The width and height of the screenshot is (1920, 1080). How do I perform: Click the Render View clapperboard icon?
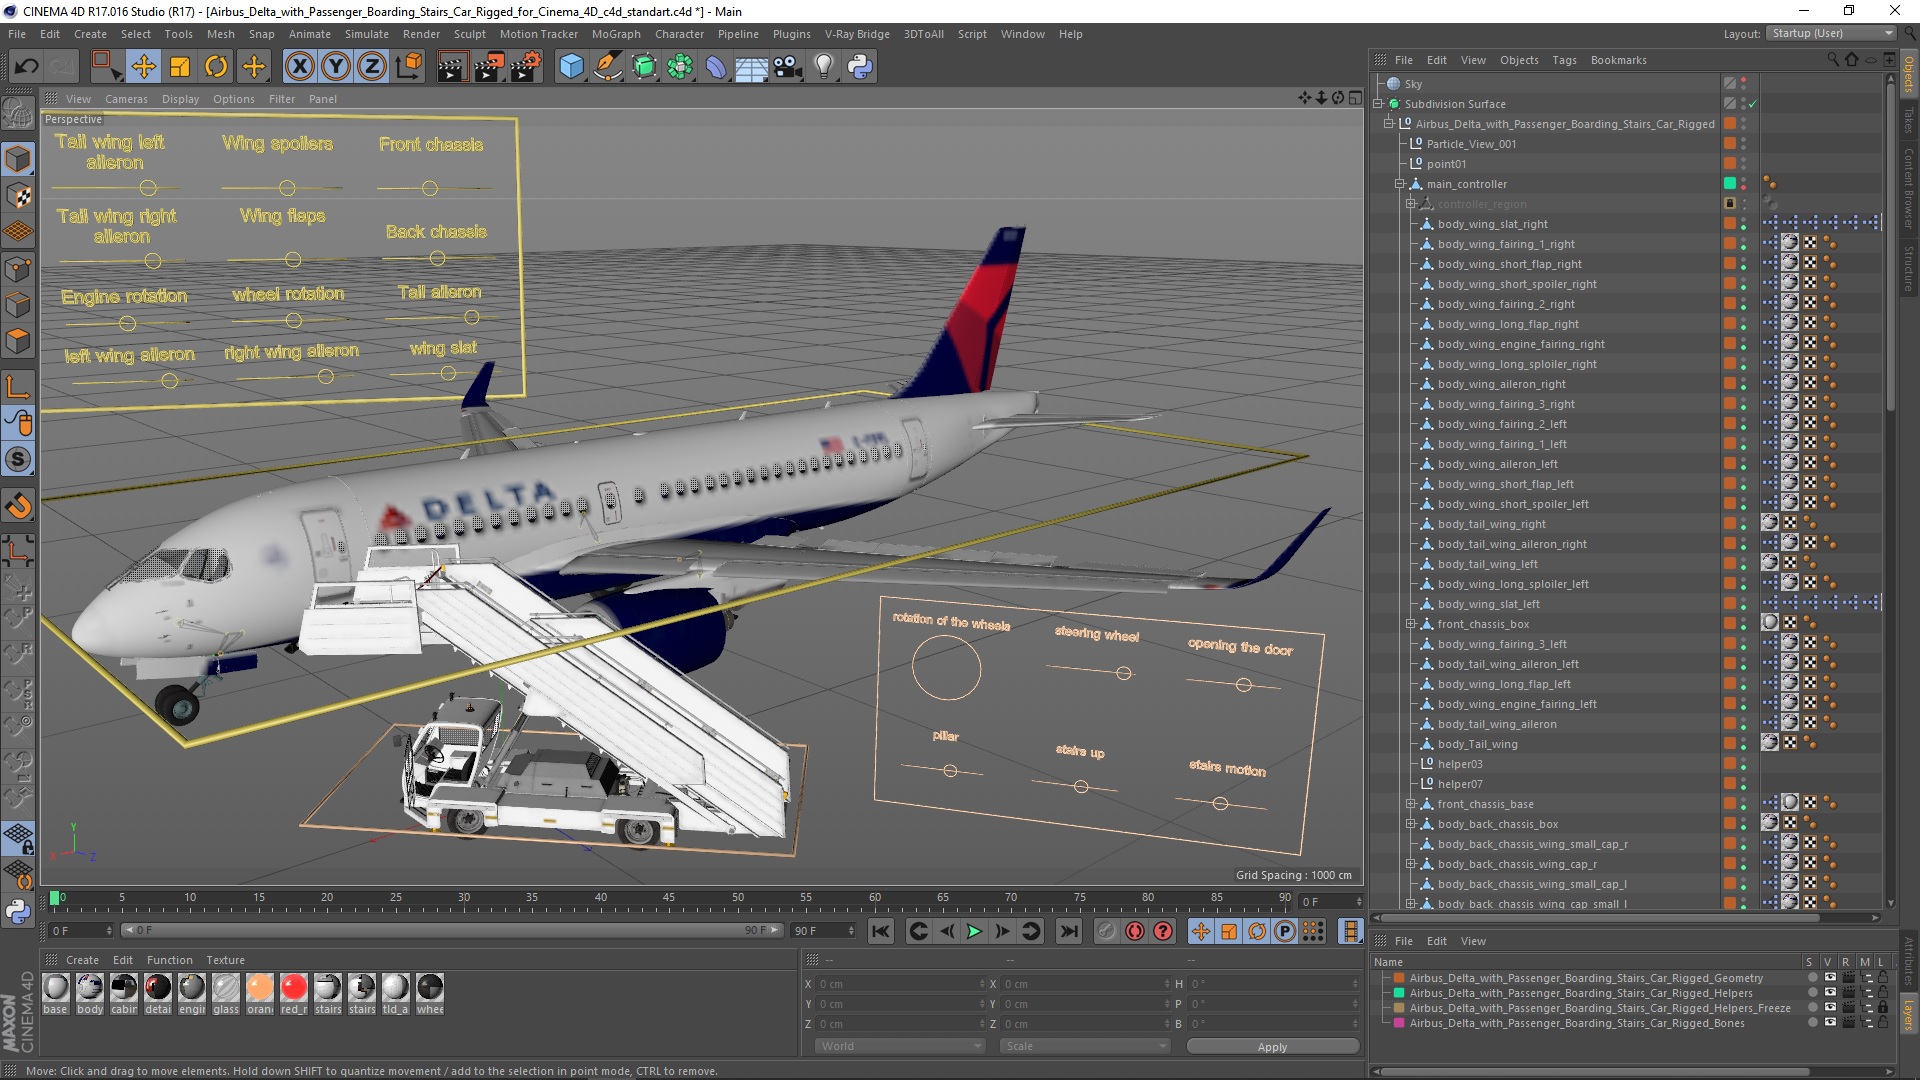452,67
